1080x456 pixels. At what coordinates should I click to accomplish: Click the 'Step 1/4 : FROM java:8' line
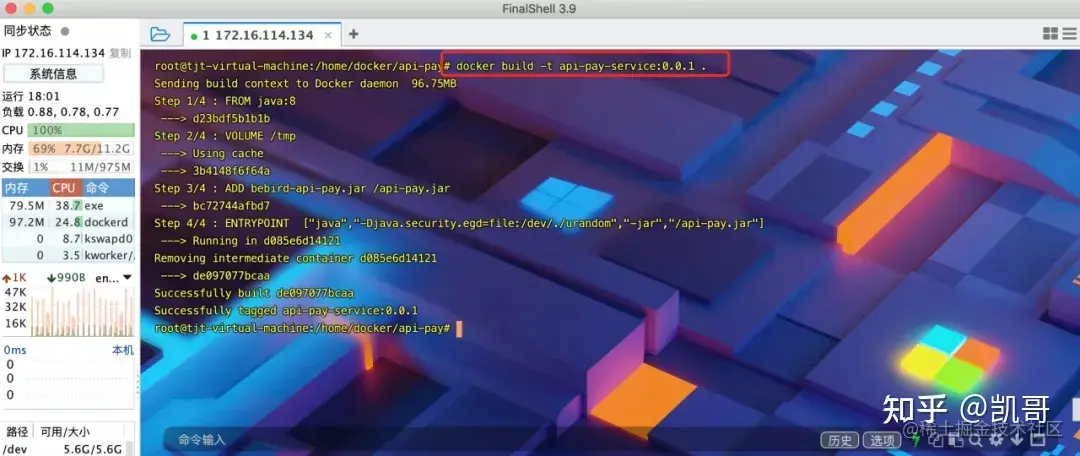click(x=225, y=101)
